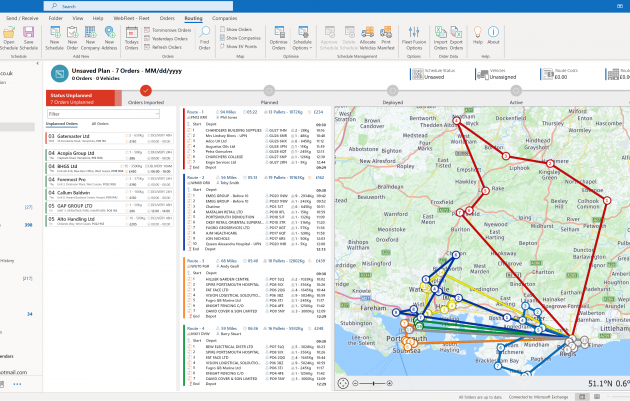Click the Print Manifest icon
Image resolution: width=630 pixels, height=401 pixels.
tap(384, 36)
